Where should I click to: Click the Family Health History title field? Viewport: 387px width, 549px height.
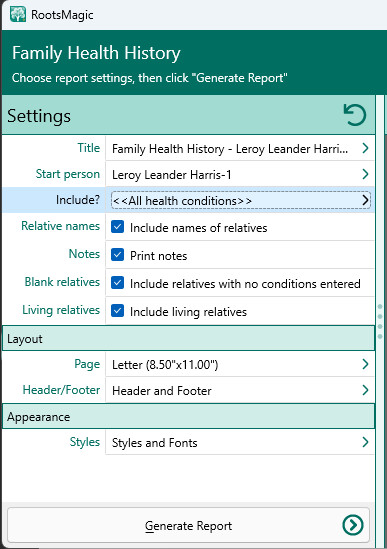click(x=240, y=148)
